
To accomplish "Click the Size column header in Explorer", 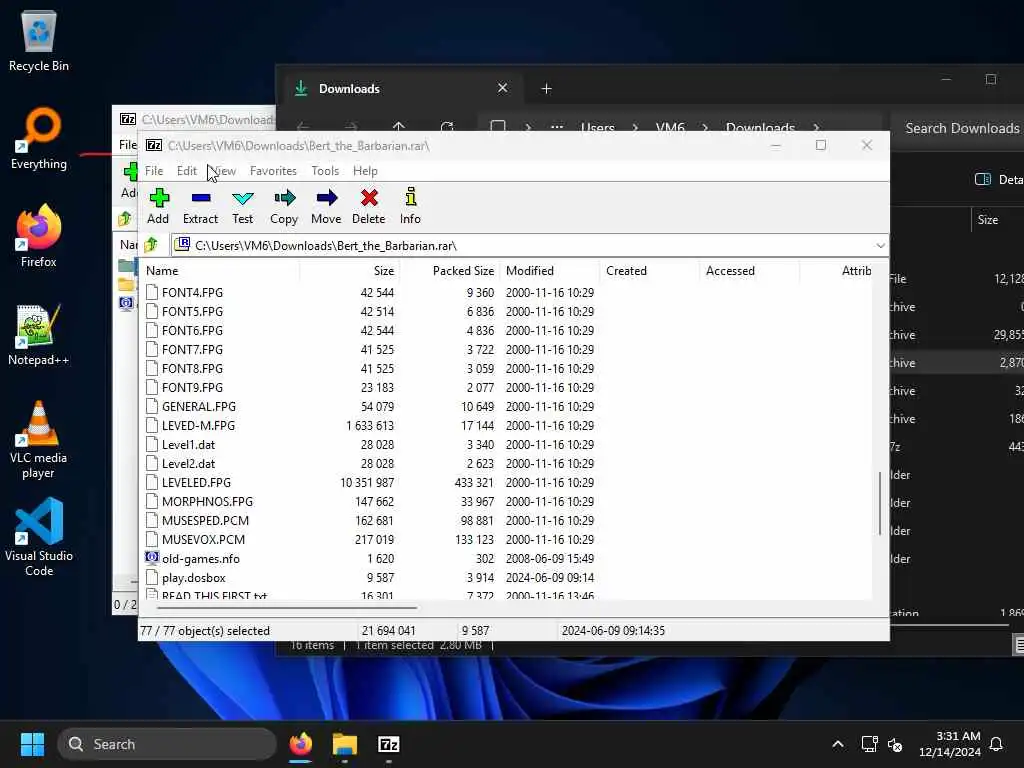I will [x=987, y=219].
